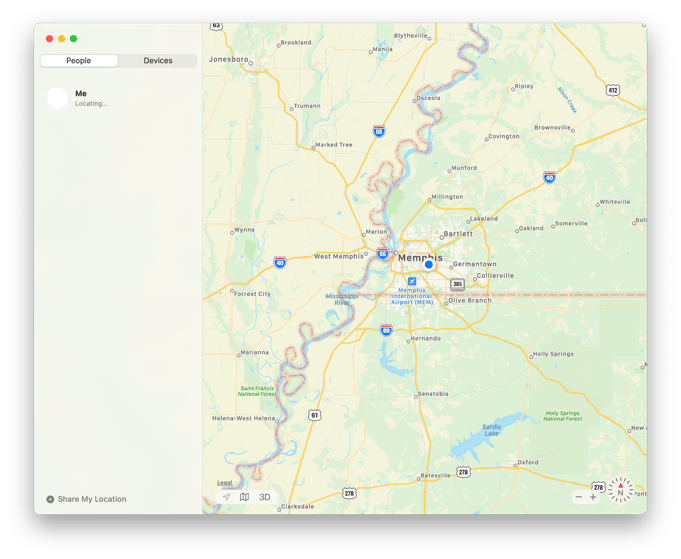
Task: Click the Osceola label
Action: pos(428,98)
